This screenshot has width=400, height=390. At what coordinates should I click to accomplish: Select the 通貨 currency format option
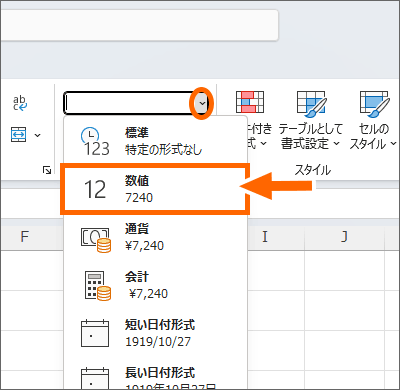click(x=155, y=237)
